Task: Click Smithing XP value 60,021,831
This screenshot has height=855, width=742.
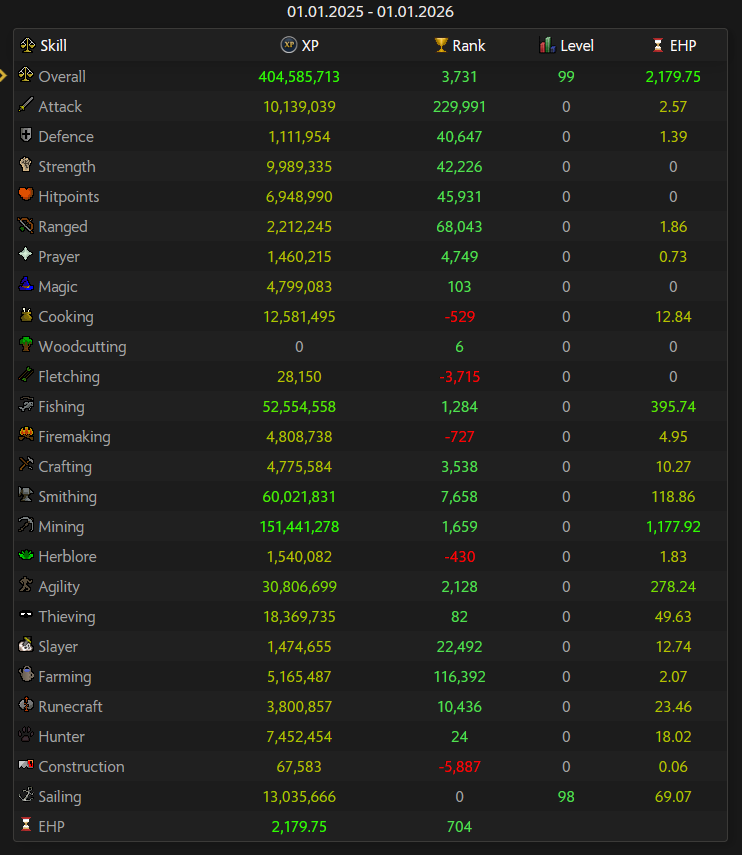Action: tap(299, 497)
